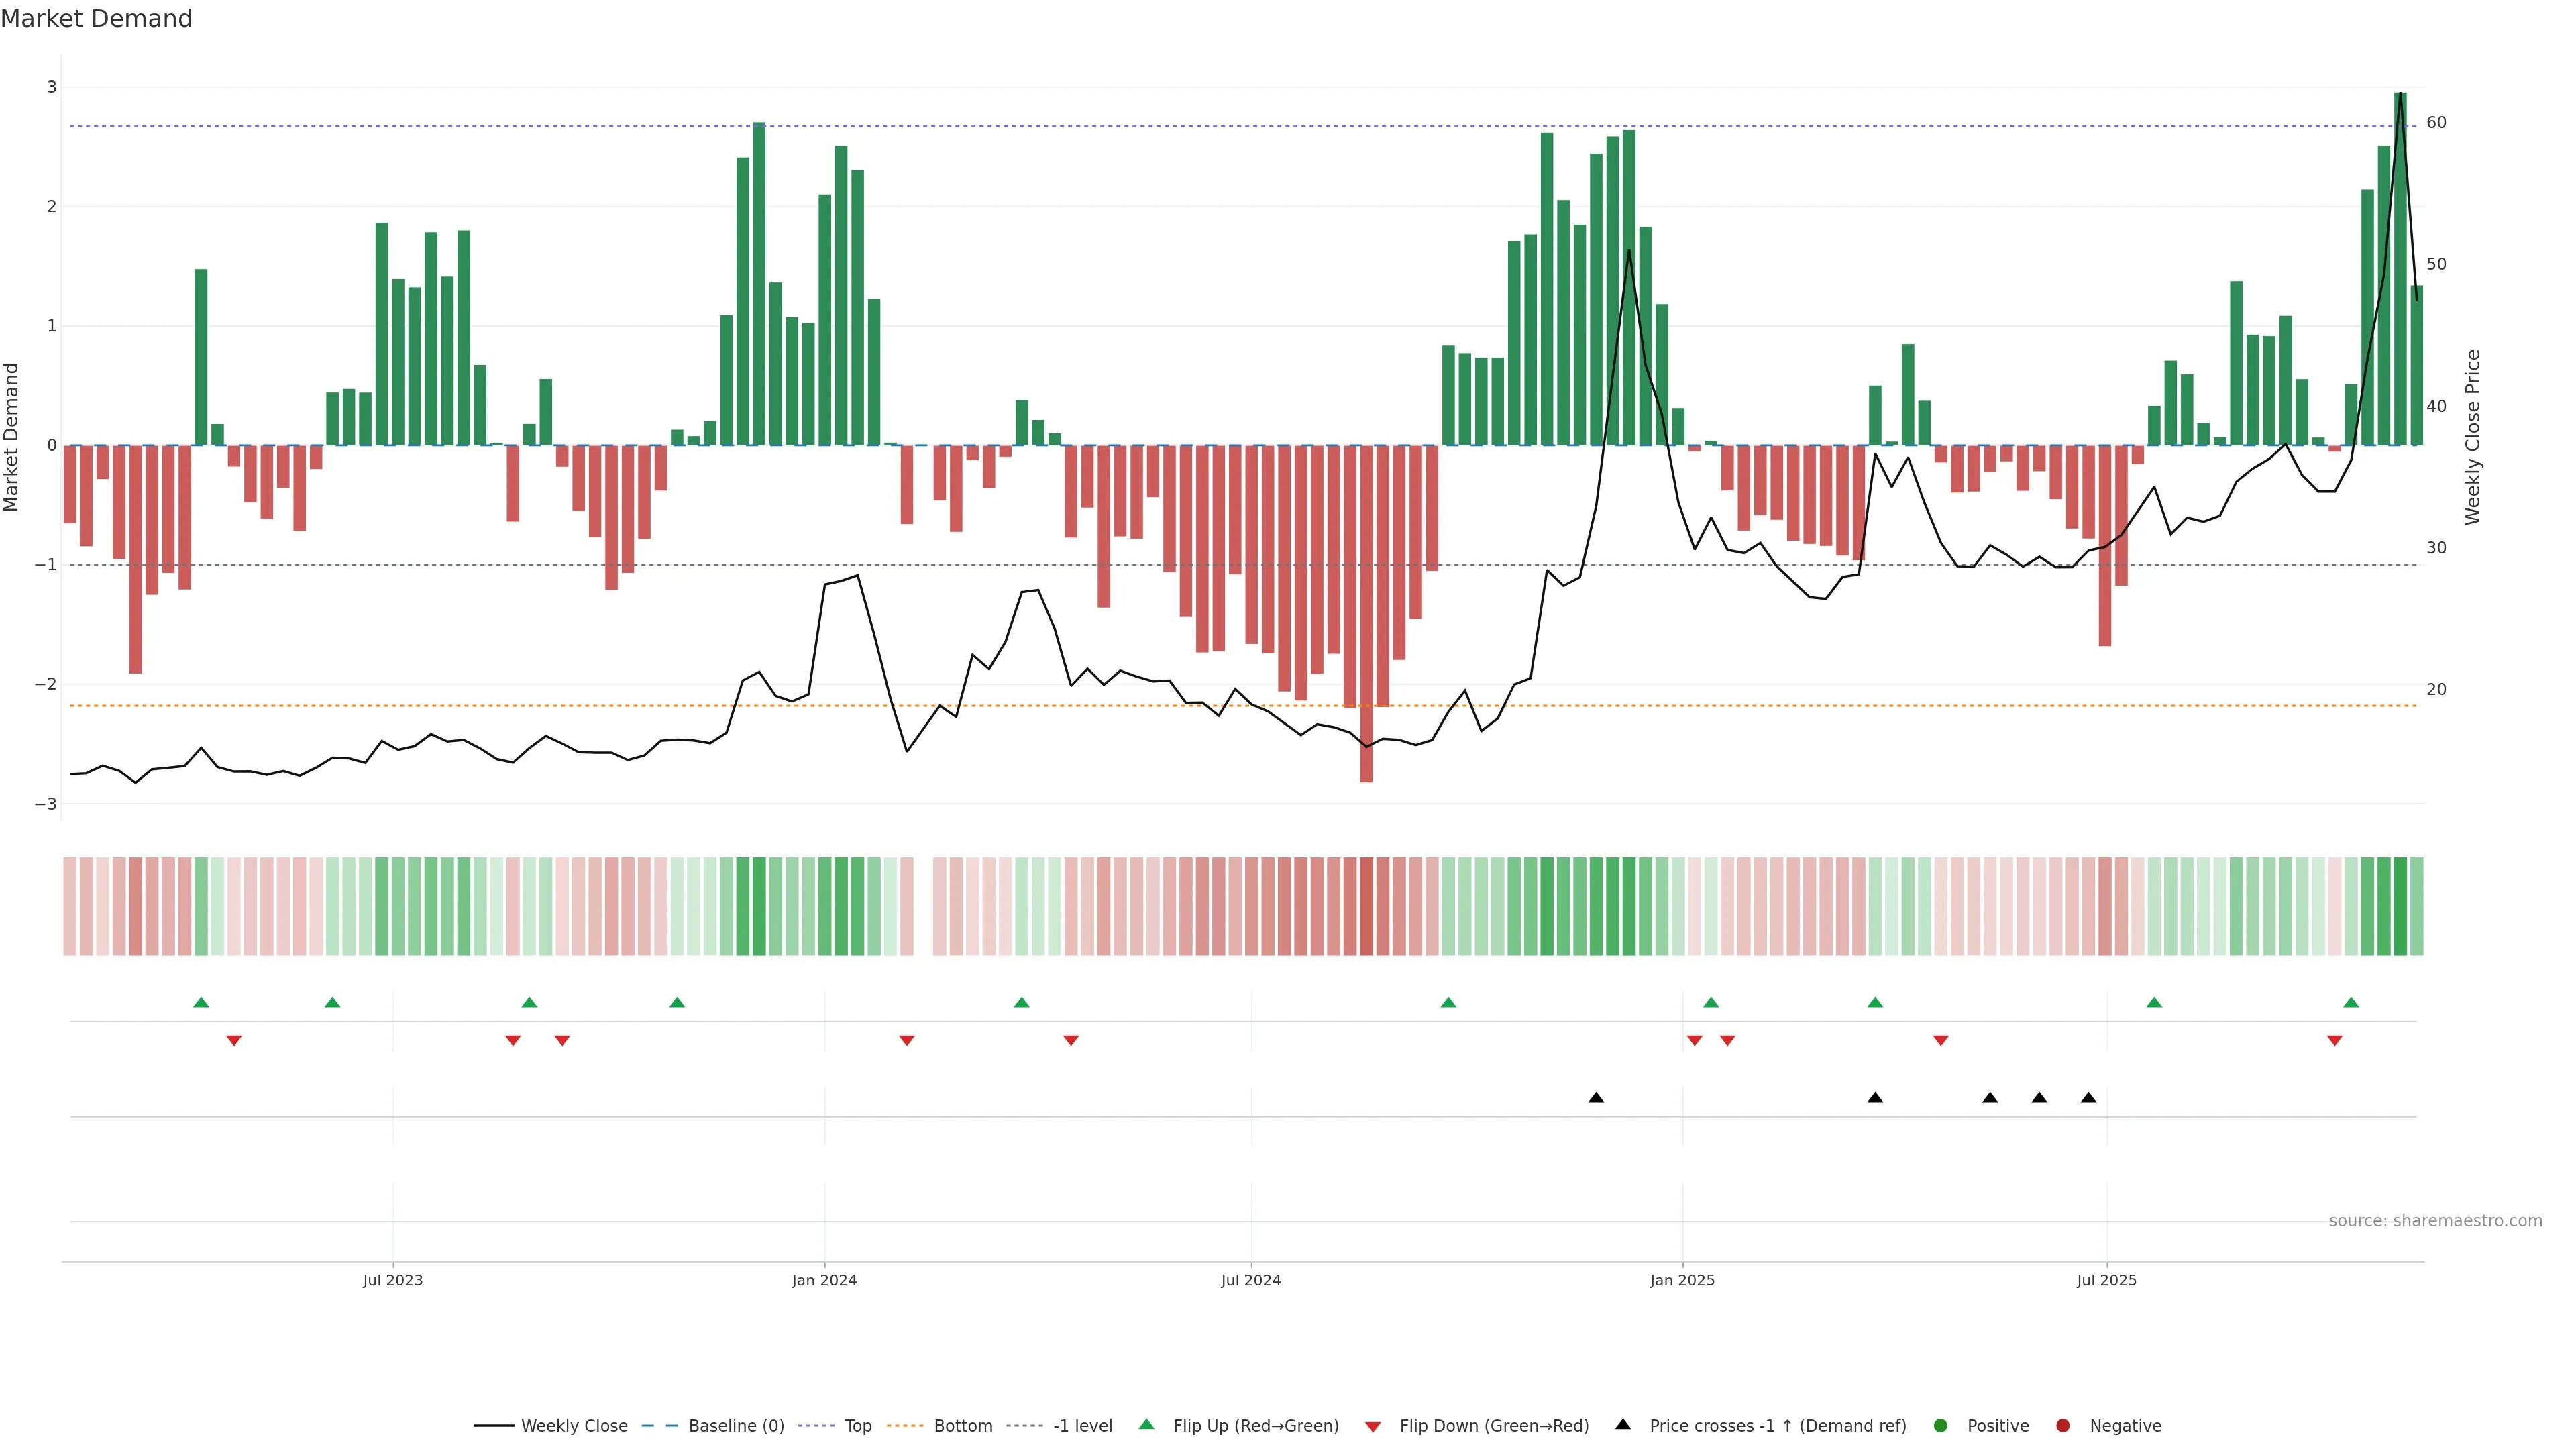Click red Flip Down legend triangle

pos(1373,1426)
